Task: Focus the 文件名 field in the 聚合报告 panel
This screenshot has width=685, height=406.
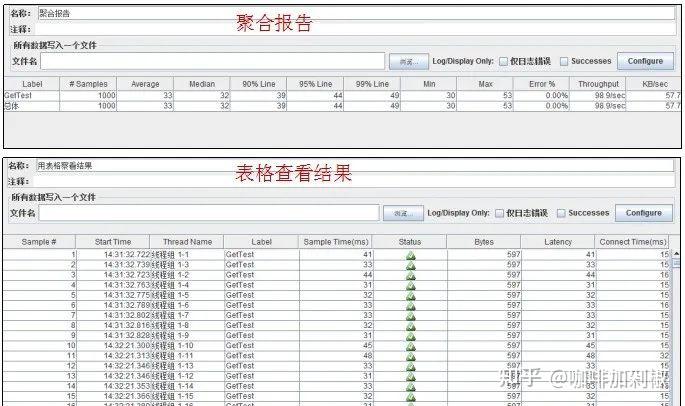Action: pyautogui.click(x=213, y=61)
